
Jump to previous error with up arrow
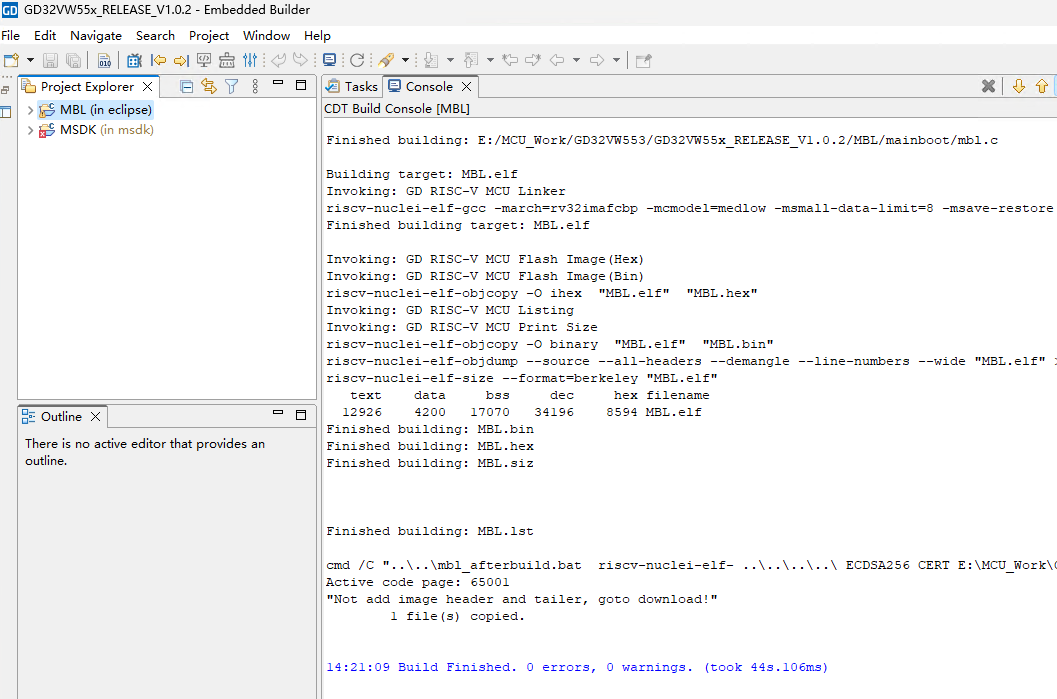1042,87
